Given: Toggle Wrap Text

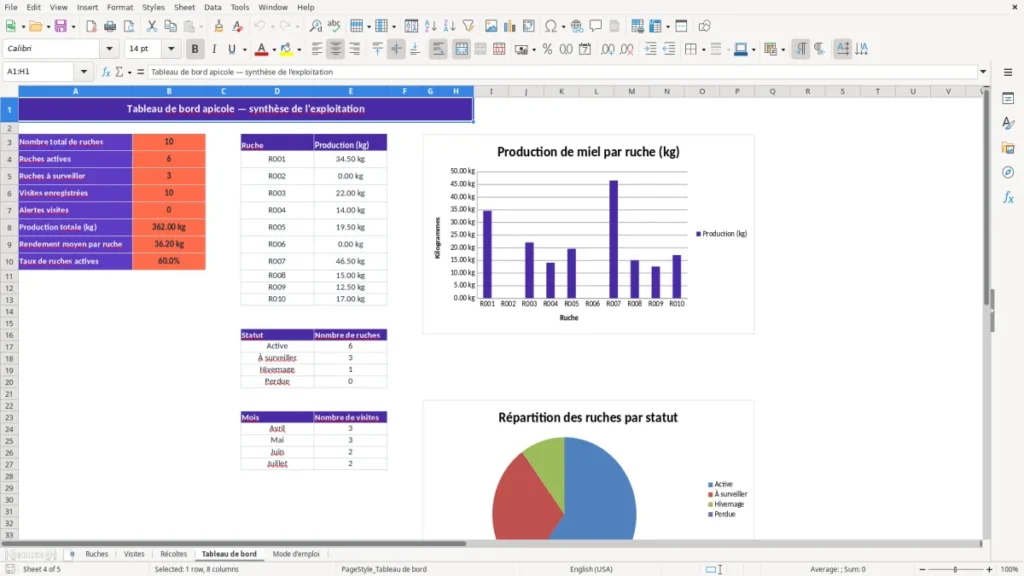Looking at the screenshot, I should (438, 49).
